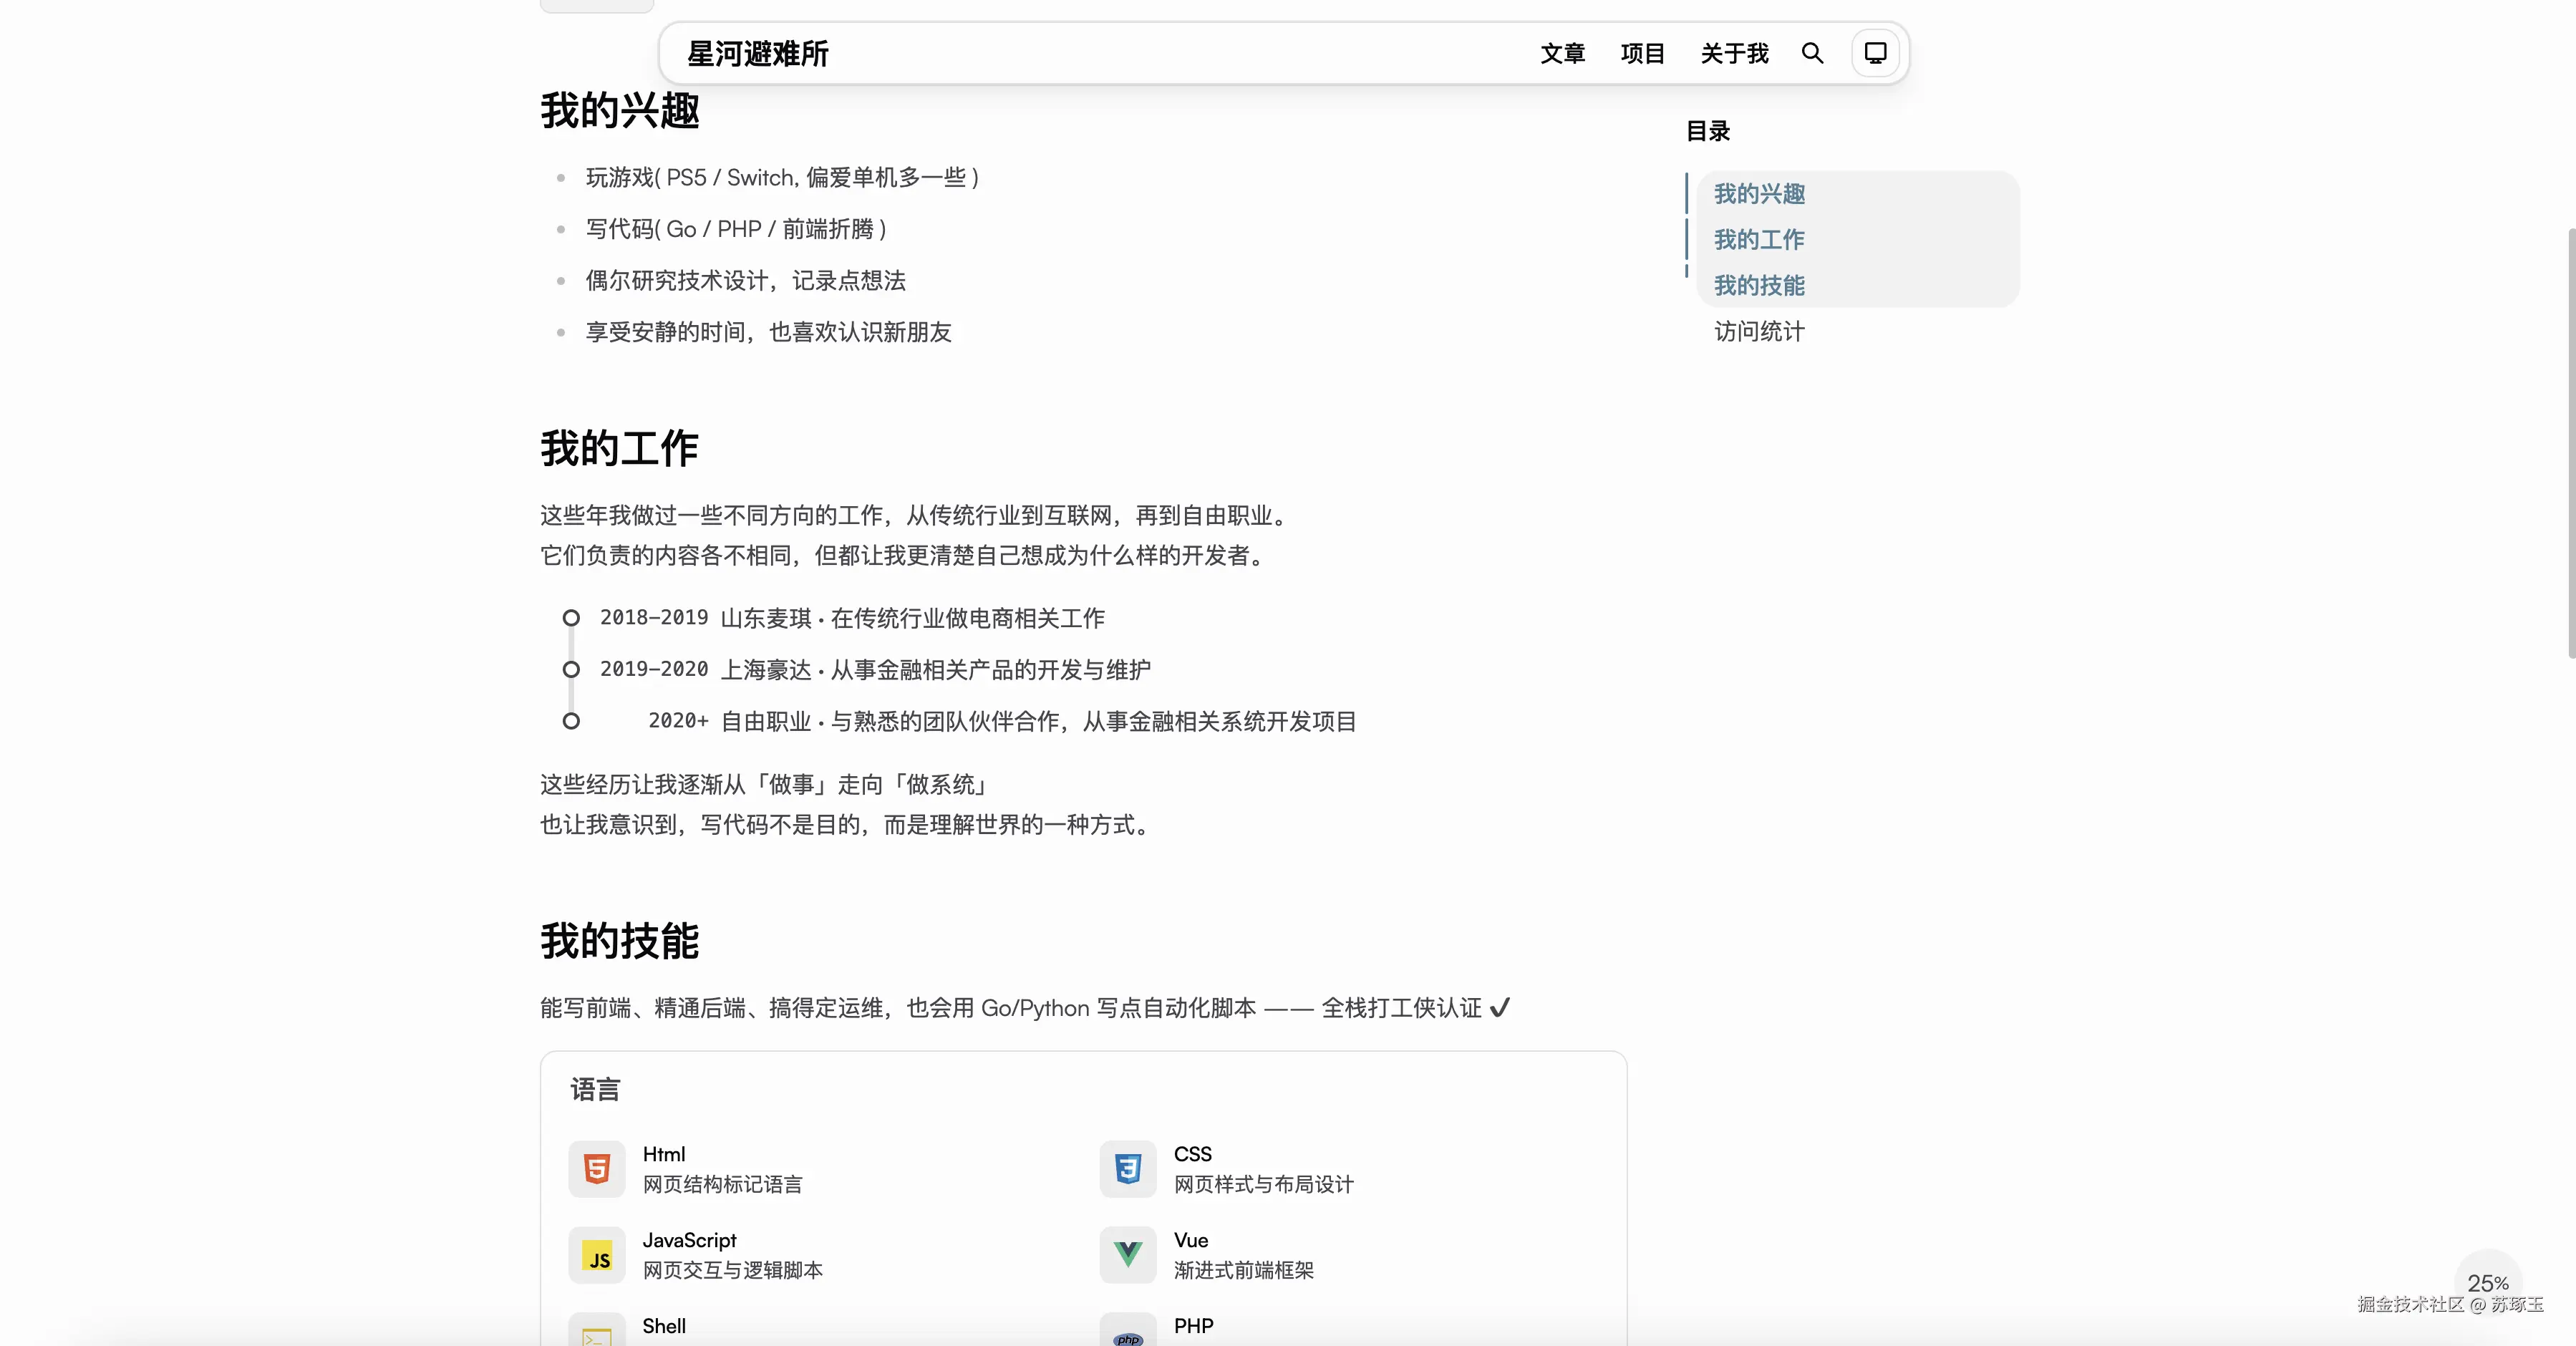Click the 25% scroll progress indicator
This screenshot has width=2576, height=1346.
pyautogui.click(x=2487, y=1282)
